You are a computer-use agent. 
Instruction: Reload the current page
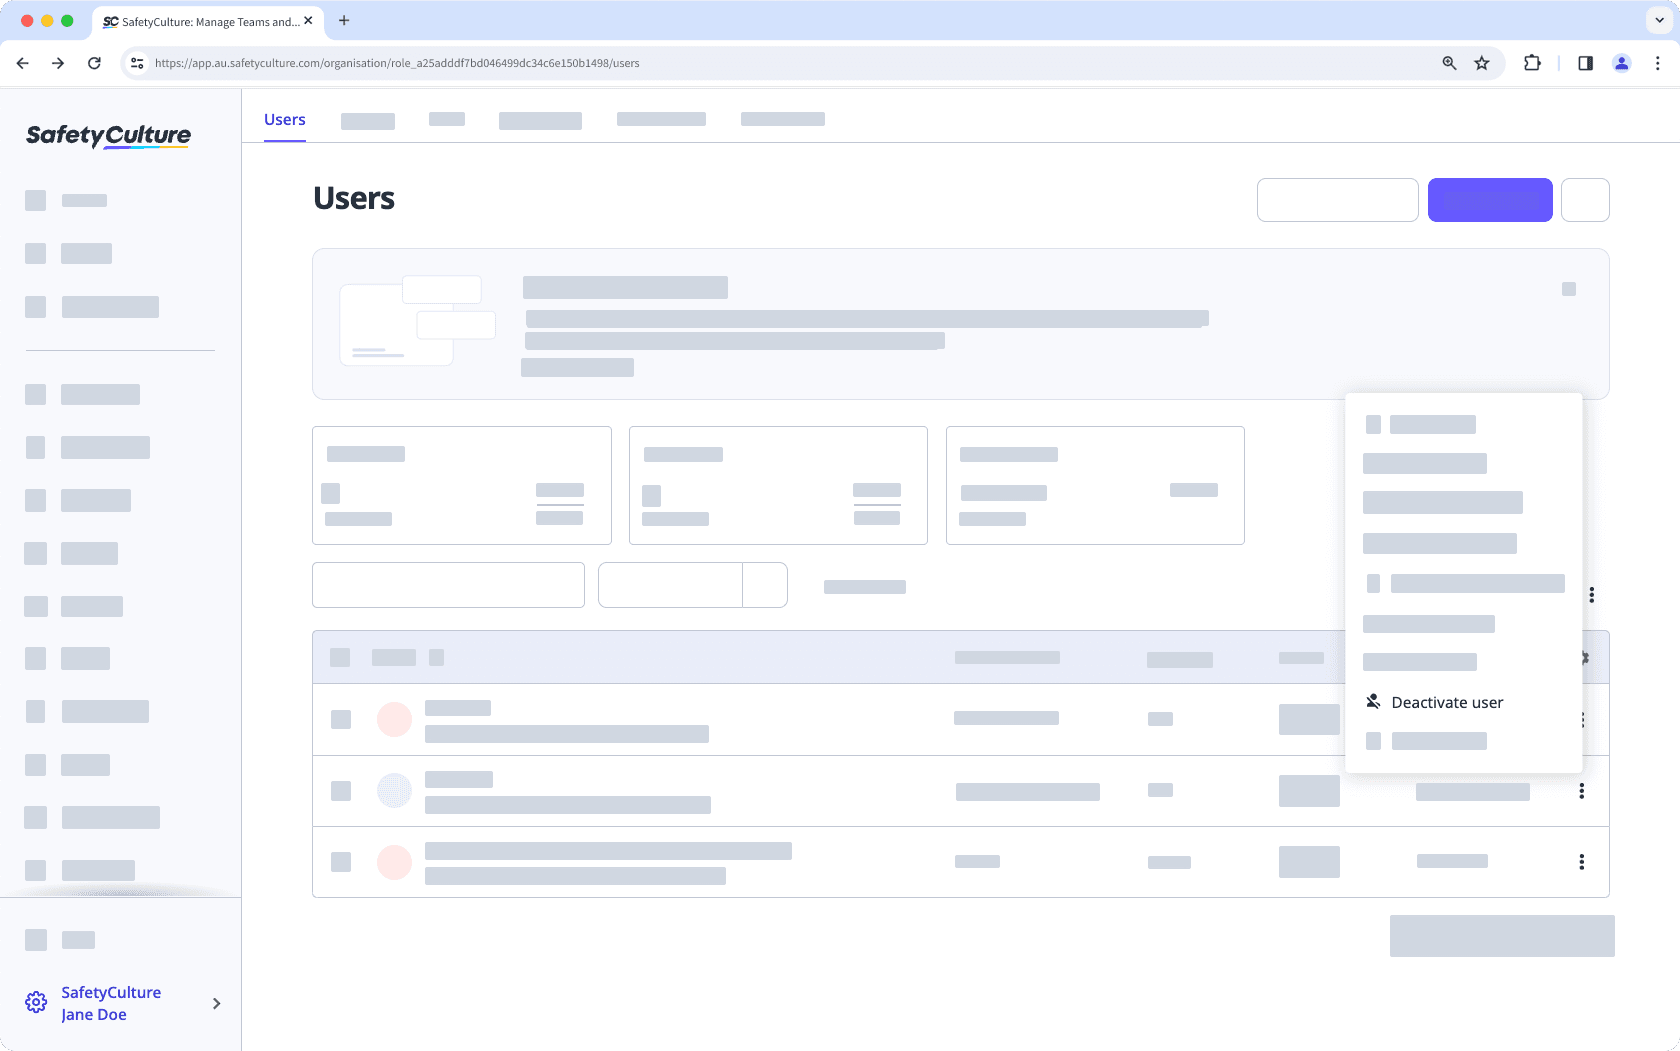click(94, 62)
